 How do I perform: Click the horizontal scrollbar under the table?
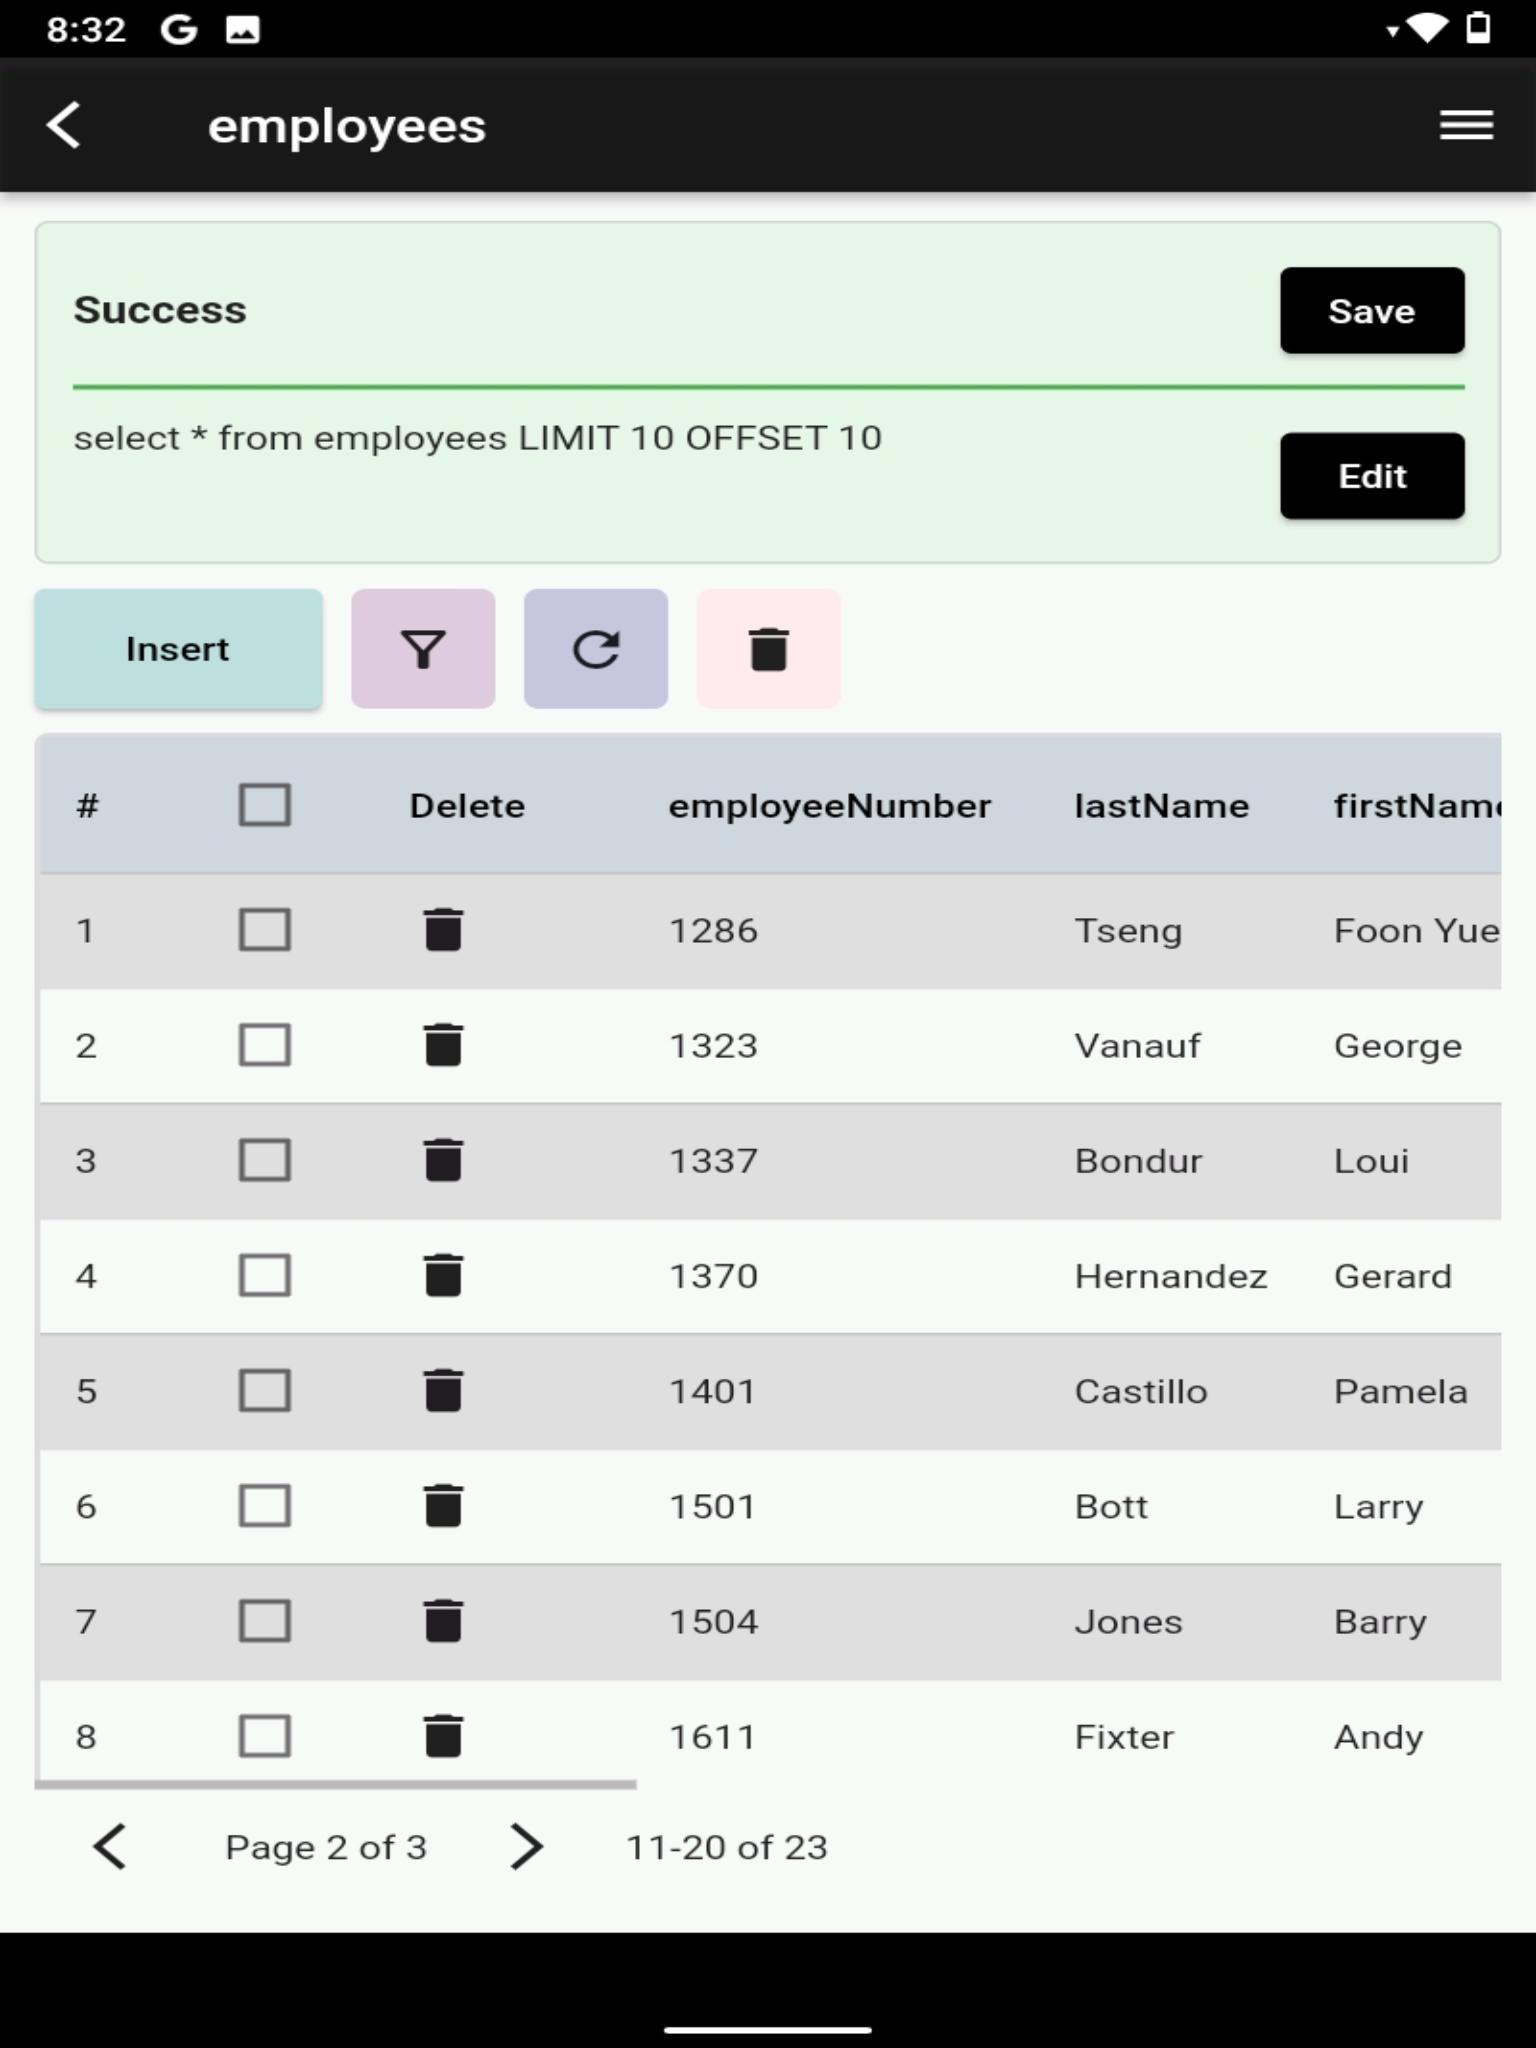pos(336,1784)
